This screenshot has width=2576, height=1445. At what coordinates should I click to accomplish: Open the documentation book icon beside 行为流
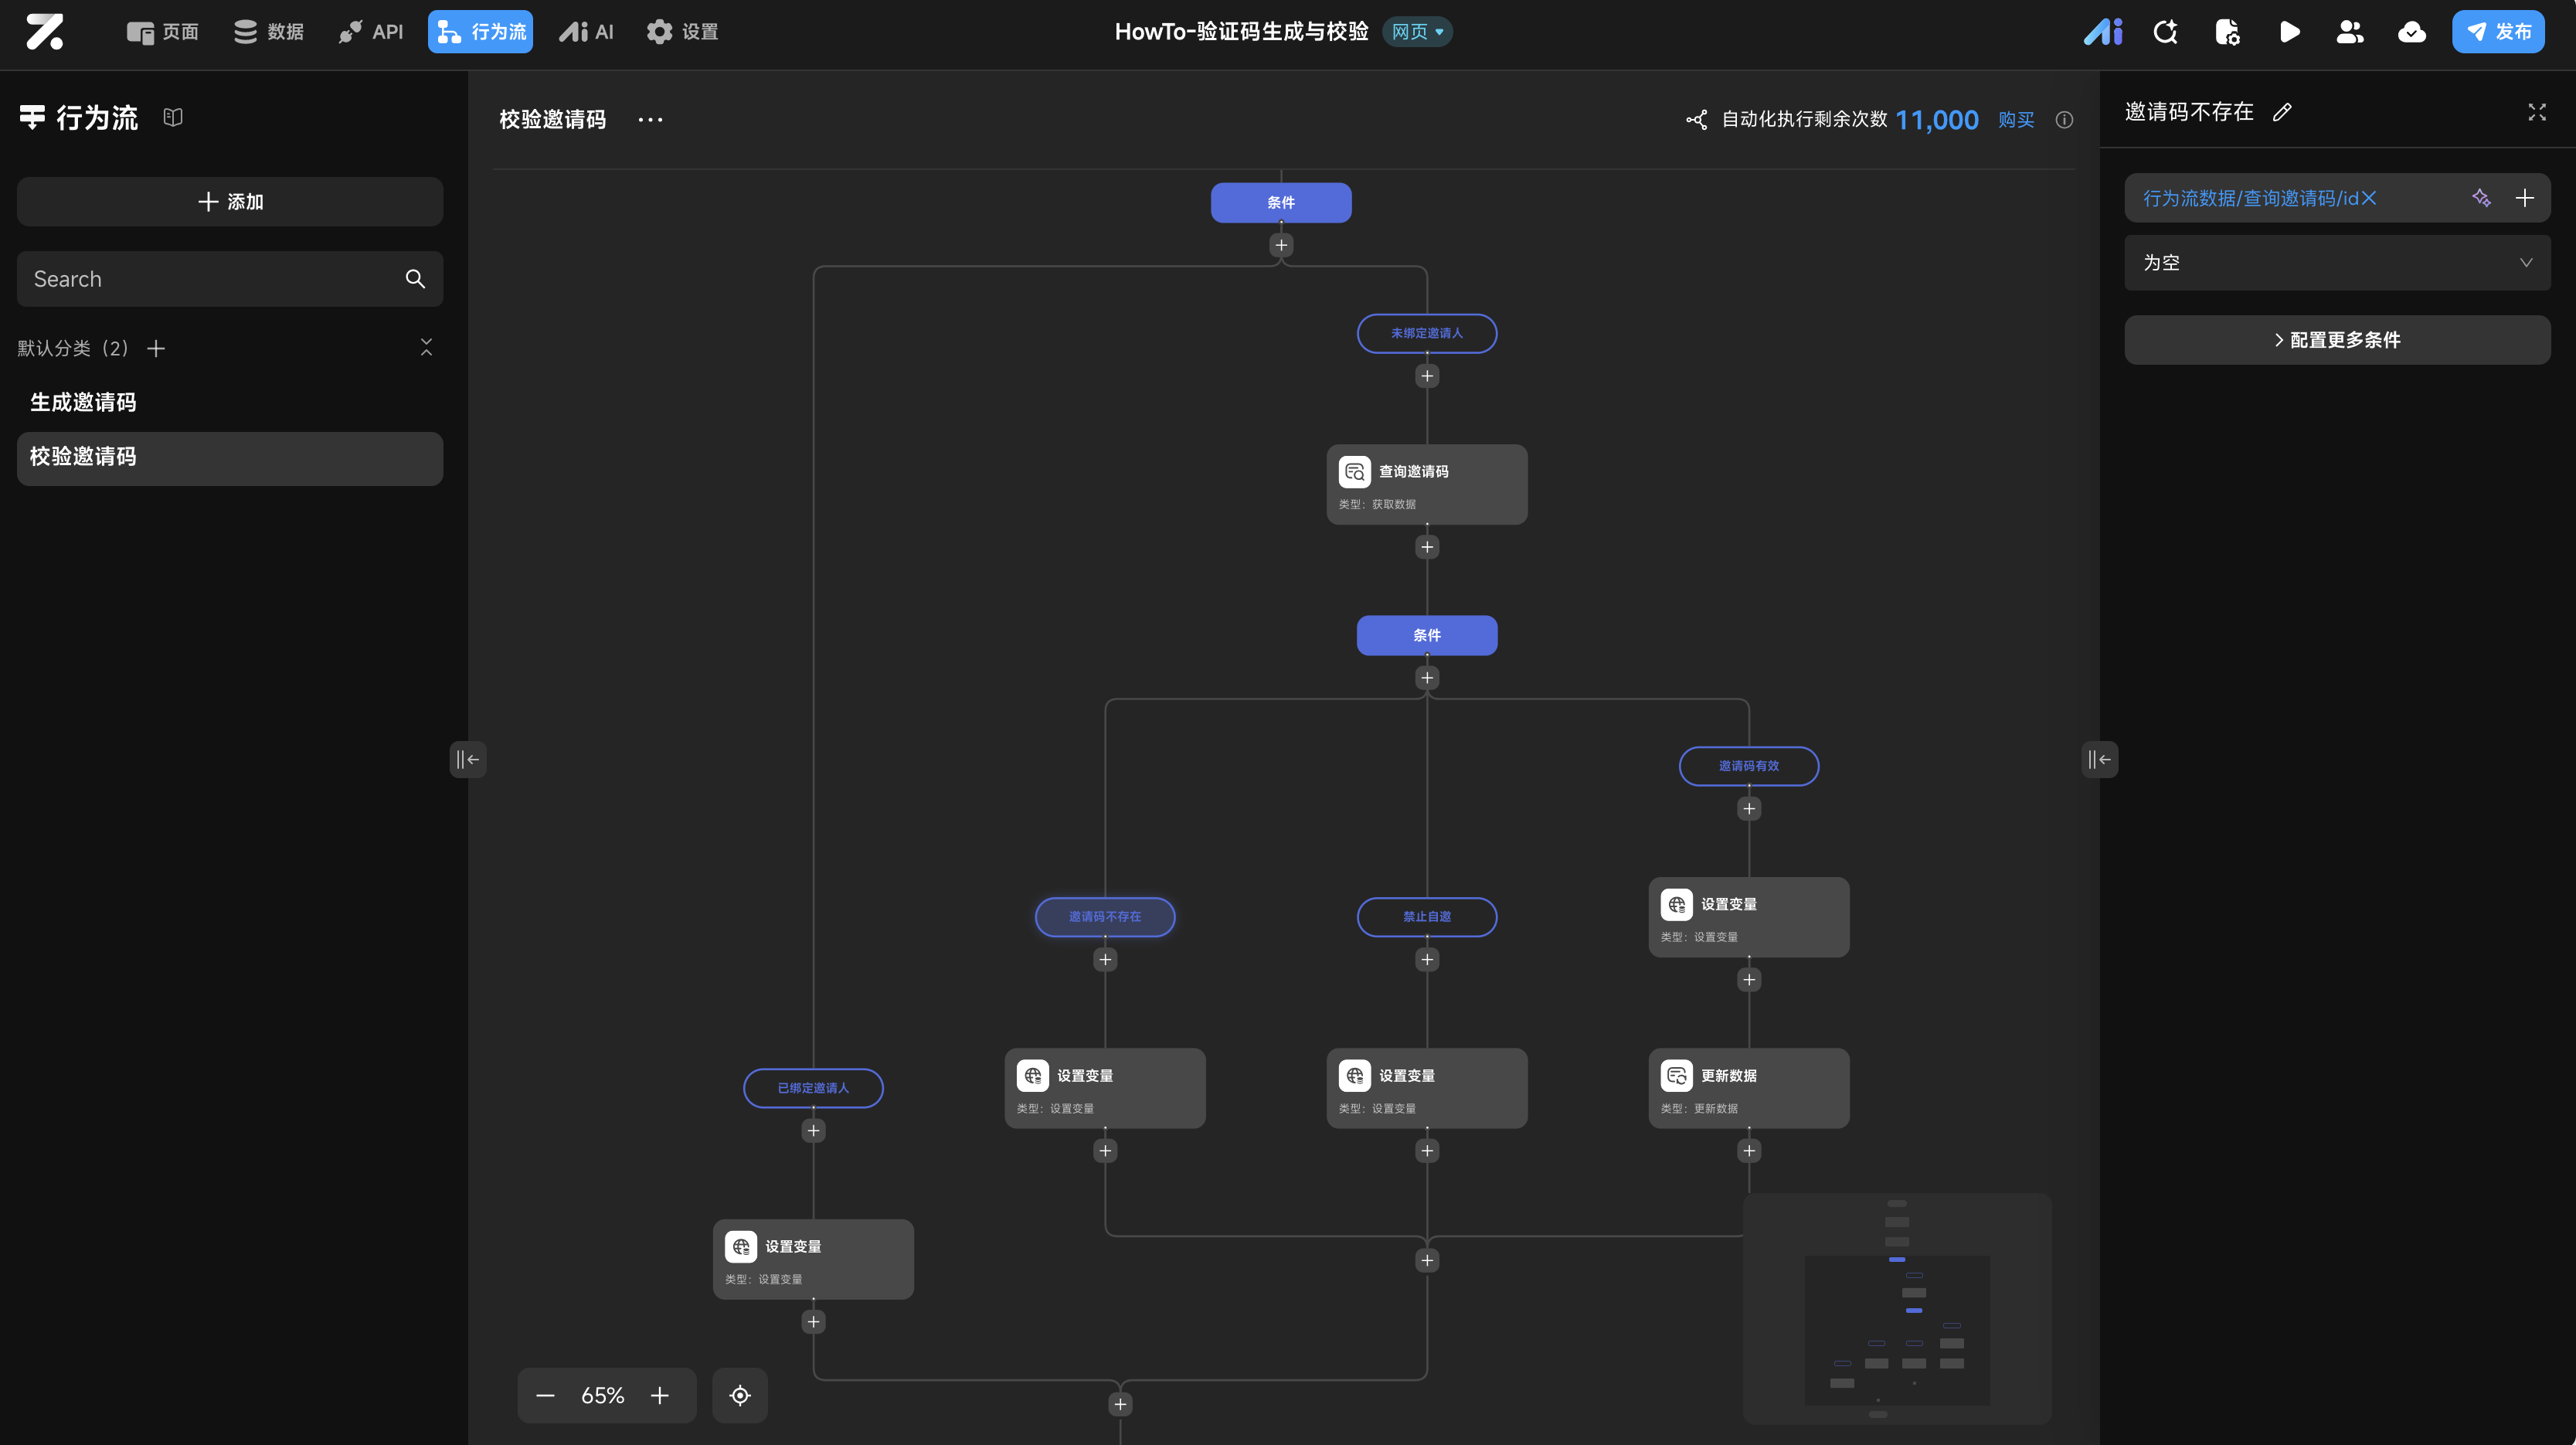tap(173, 117)
